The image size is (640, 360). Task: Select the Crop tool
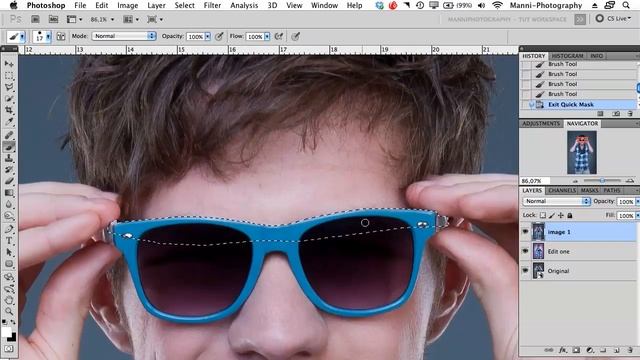point(9,110)
